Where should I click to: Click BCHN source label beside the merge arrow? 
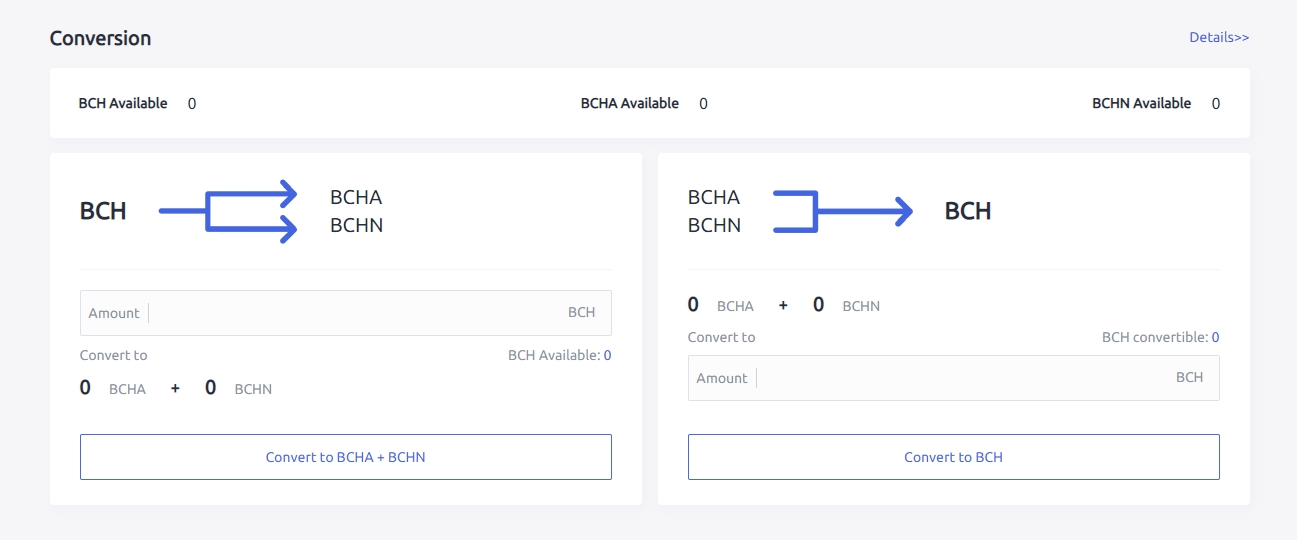tap(714, 225)
